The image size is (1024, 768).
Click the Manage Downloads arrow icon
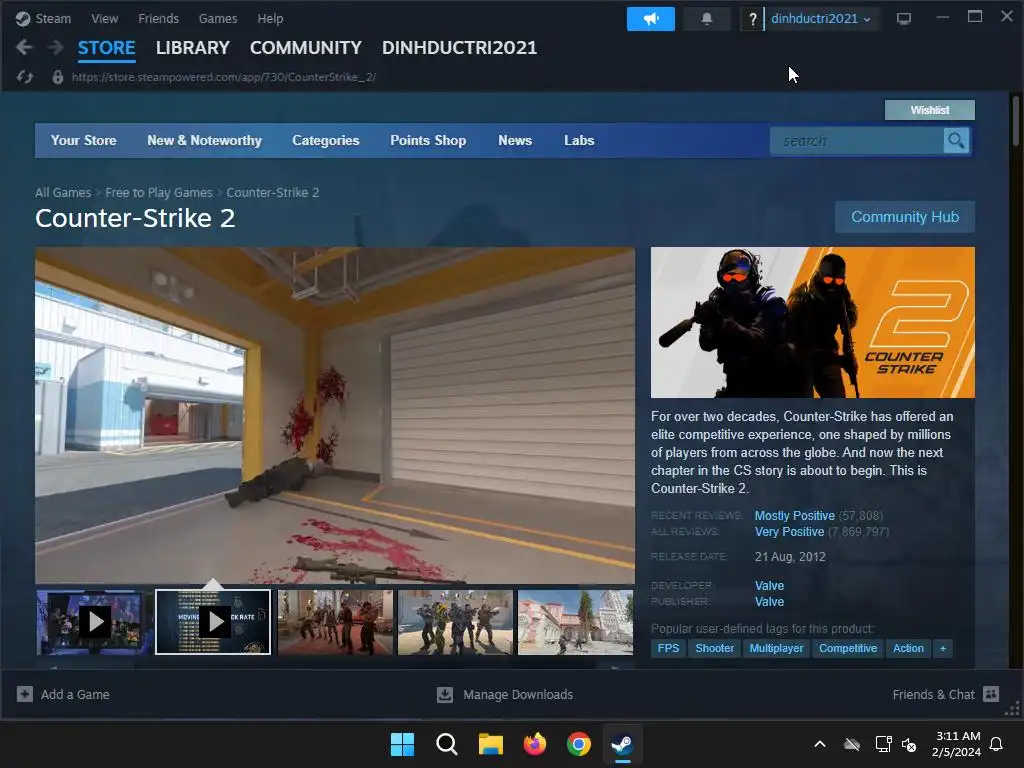click(x=445, y=694)
